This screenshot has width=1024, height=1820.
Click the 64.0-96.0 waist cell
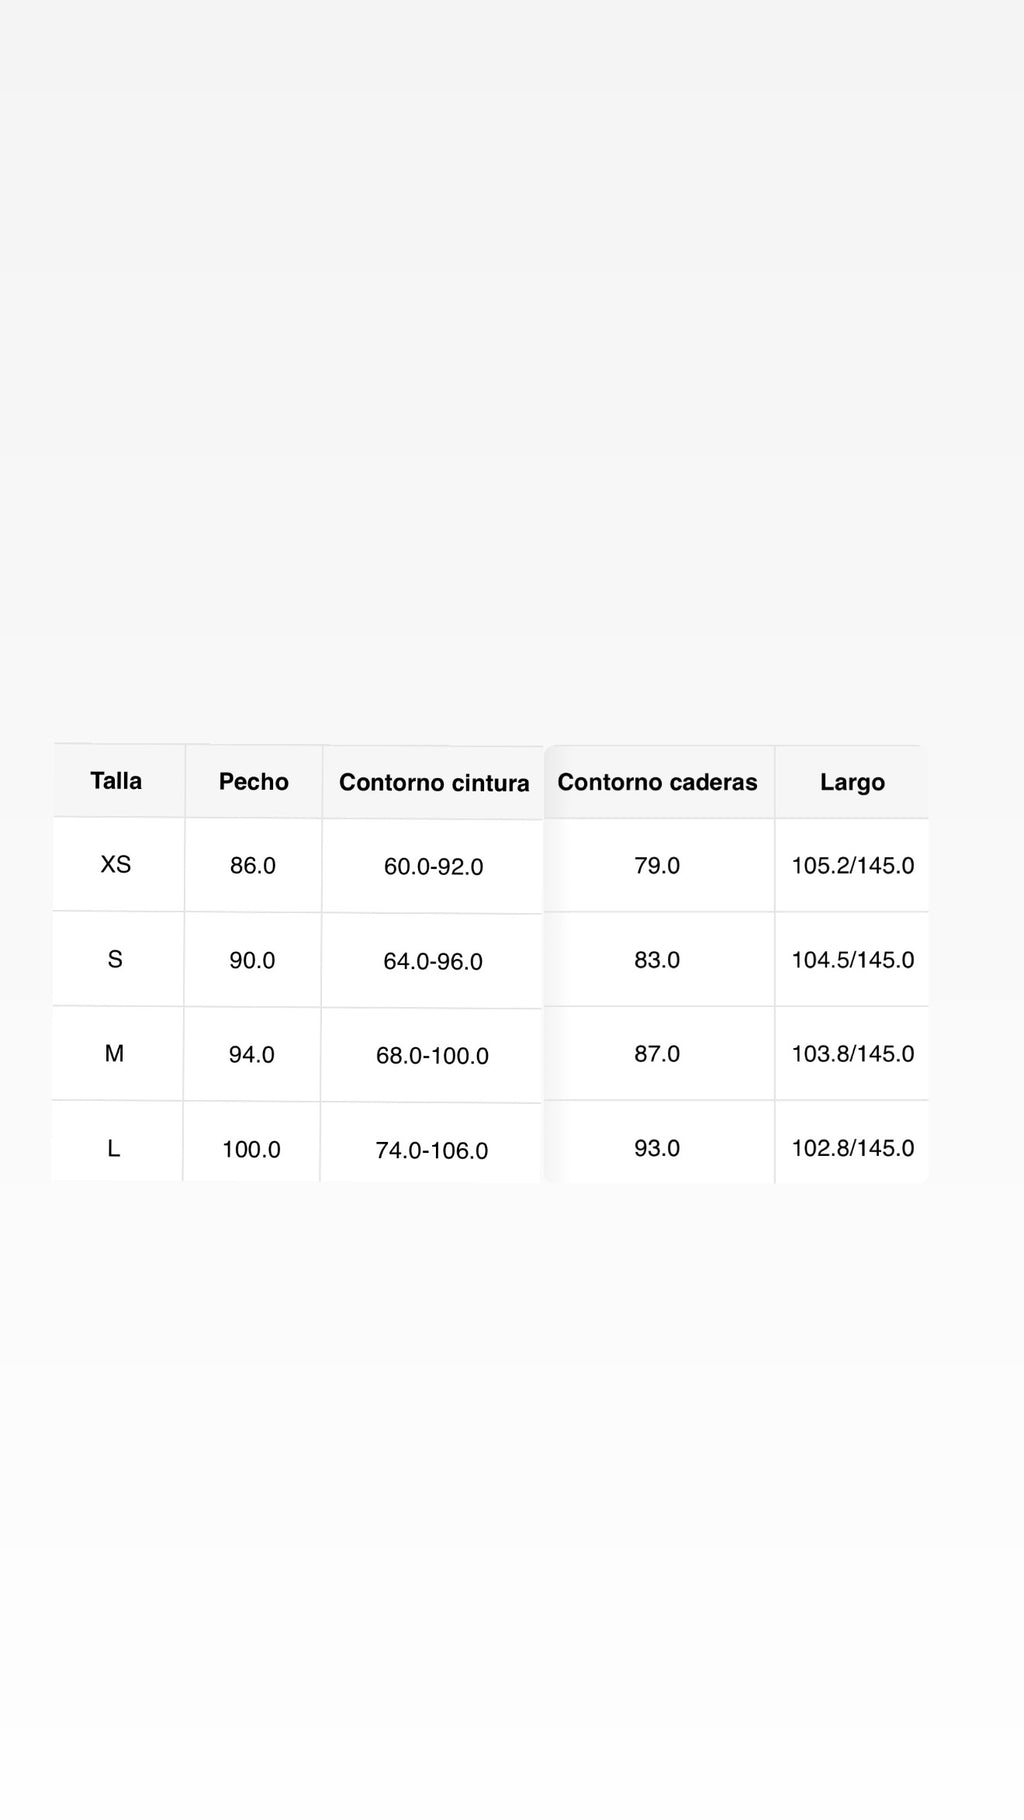click(433, 961)
